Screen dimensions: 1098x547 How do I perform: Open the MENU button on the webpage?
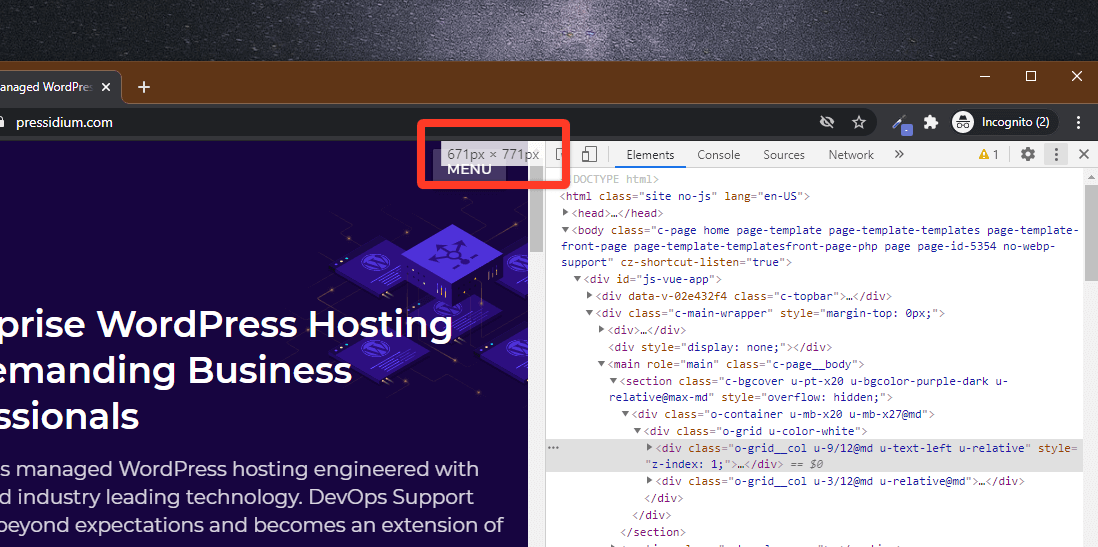click(469, 169)
